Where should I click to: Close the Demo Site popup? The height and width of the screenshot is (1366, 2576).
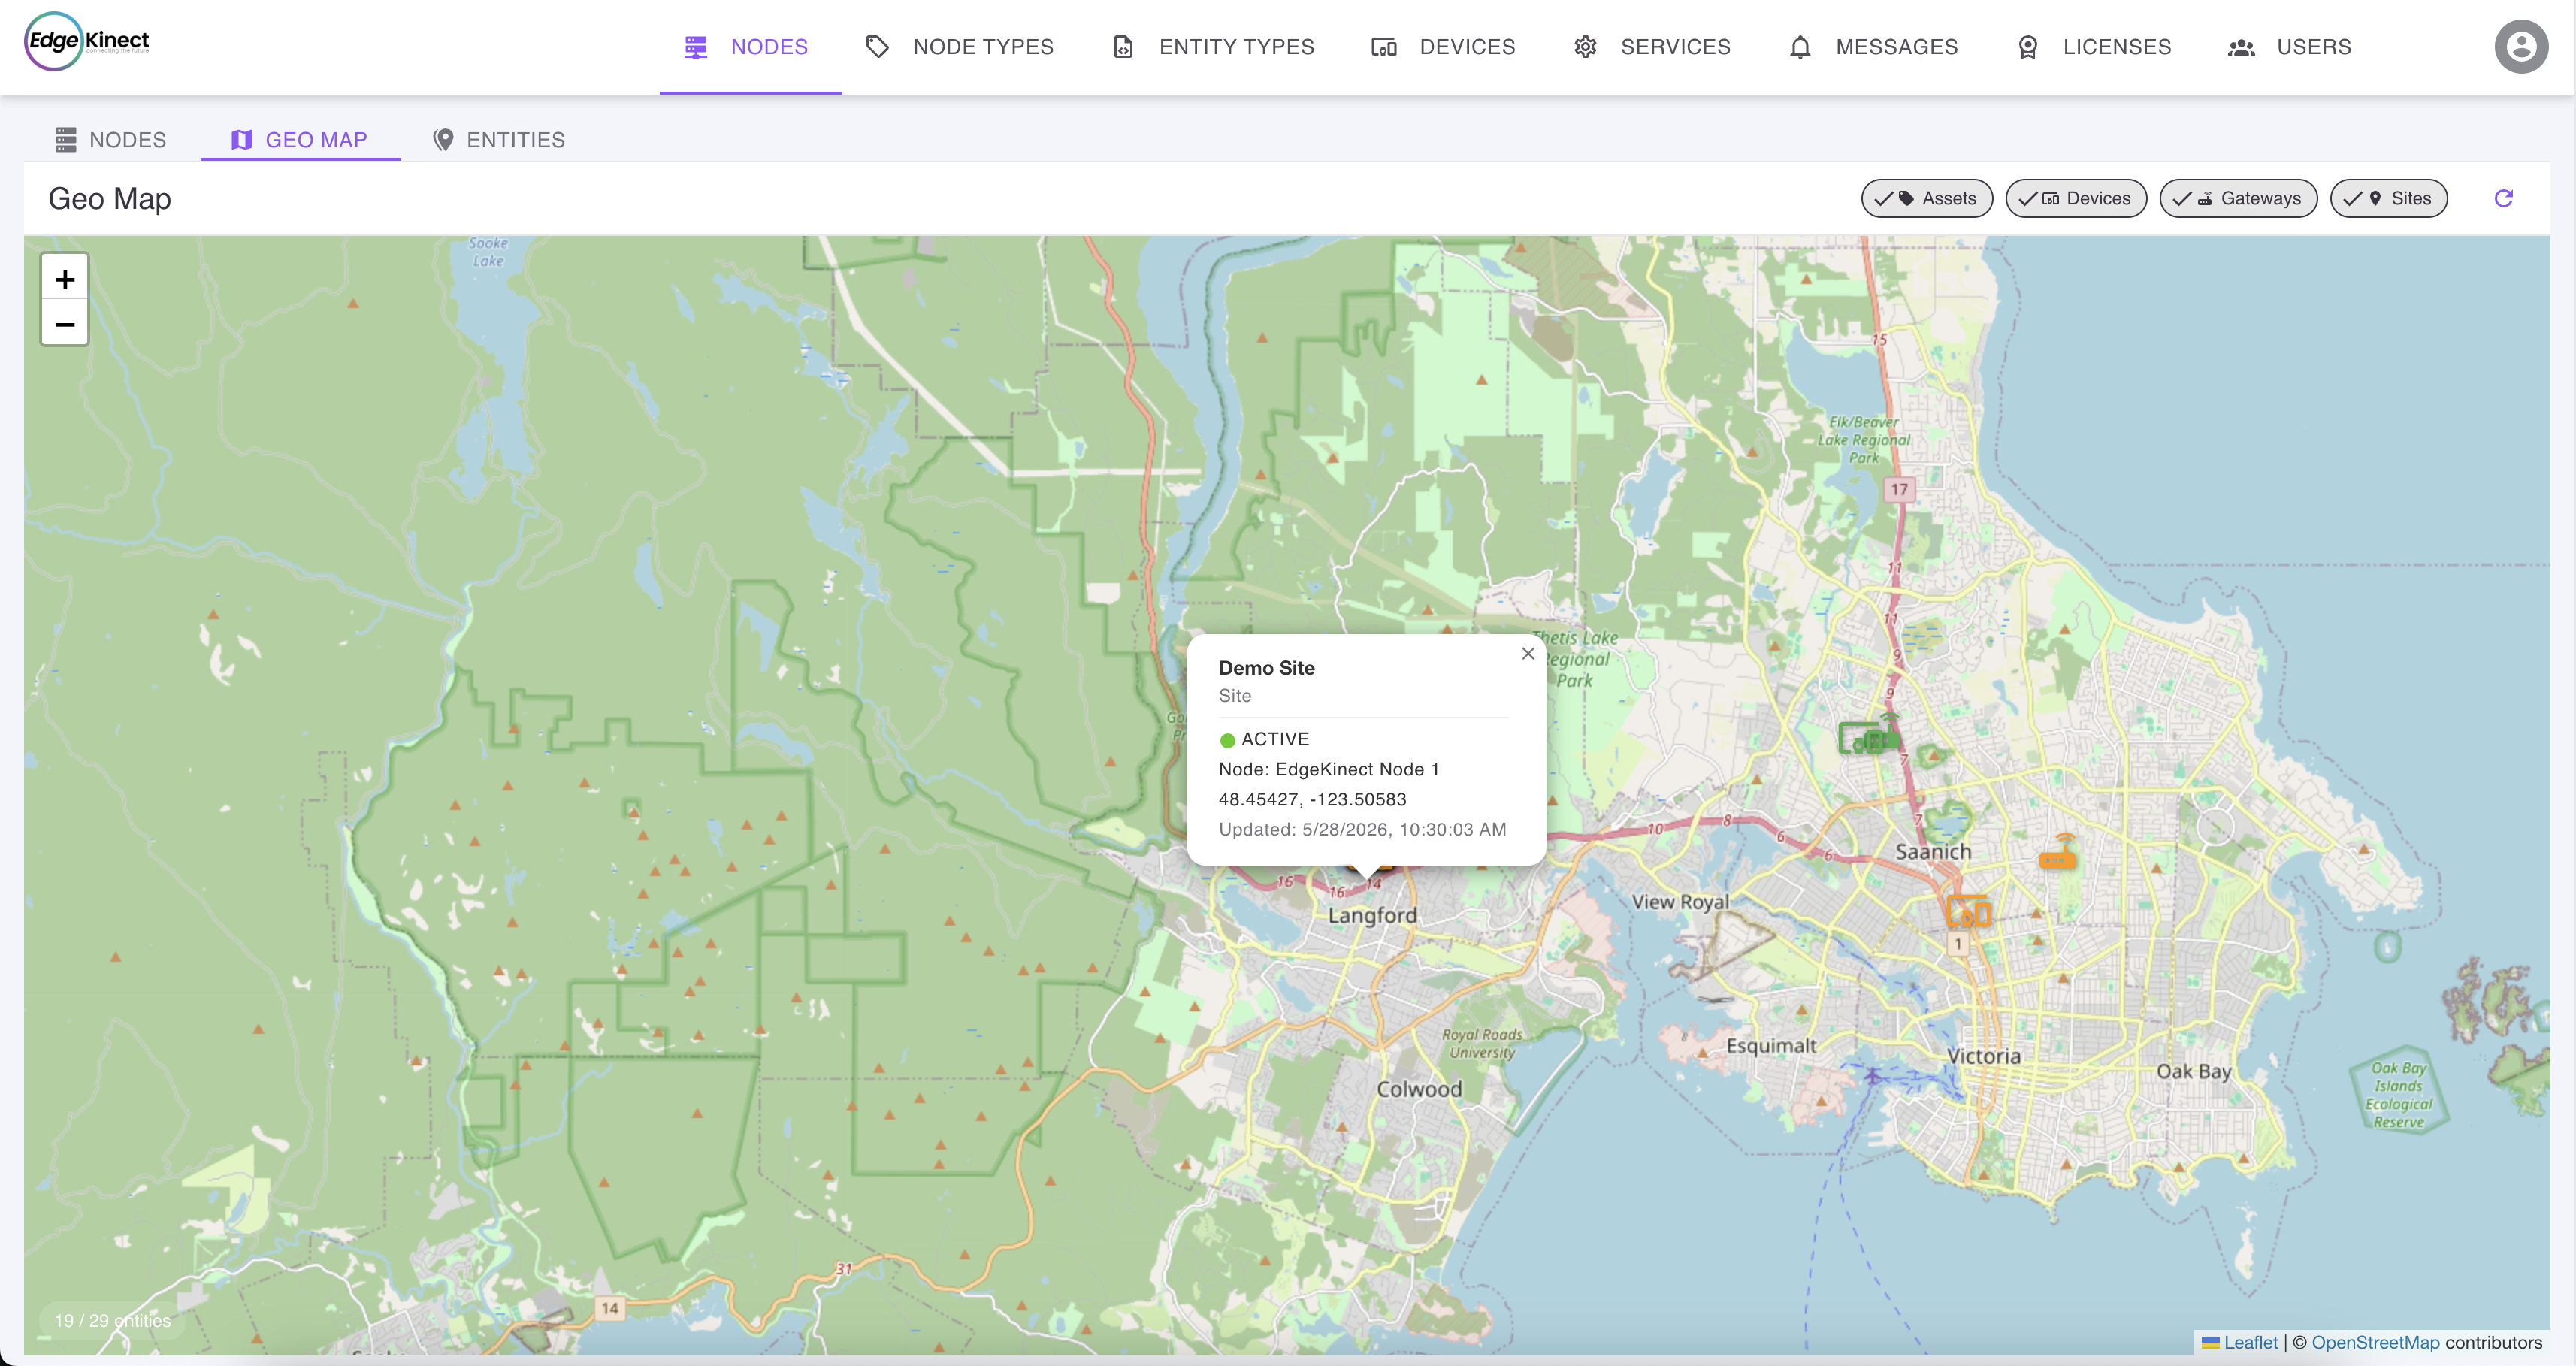(1527, 654)
